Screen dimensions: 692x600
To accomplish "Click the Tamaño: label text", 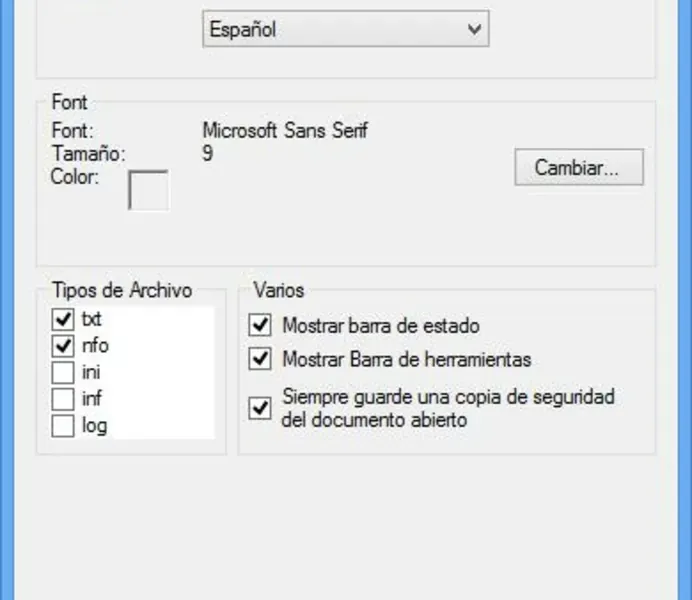I will click(x=88, y=154).
